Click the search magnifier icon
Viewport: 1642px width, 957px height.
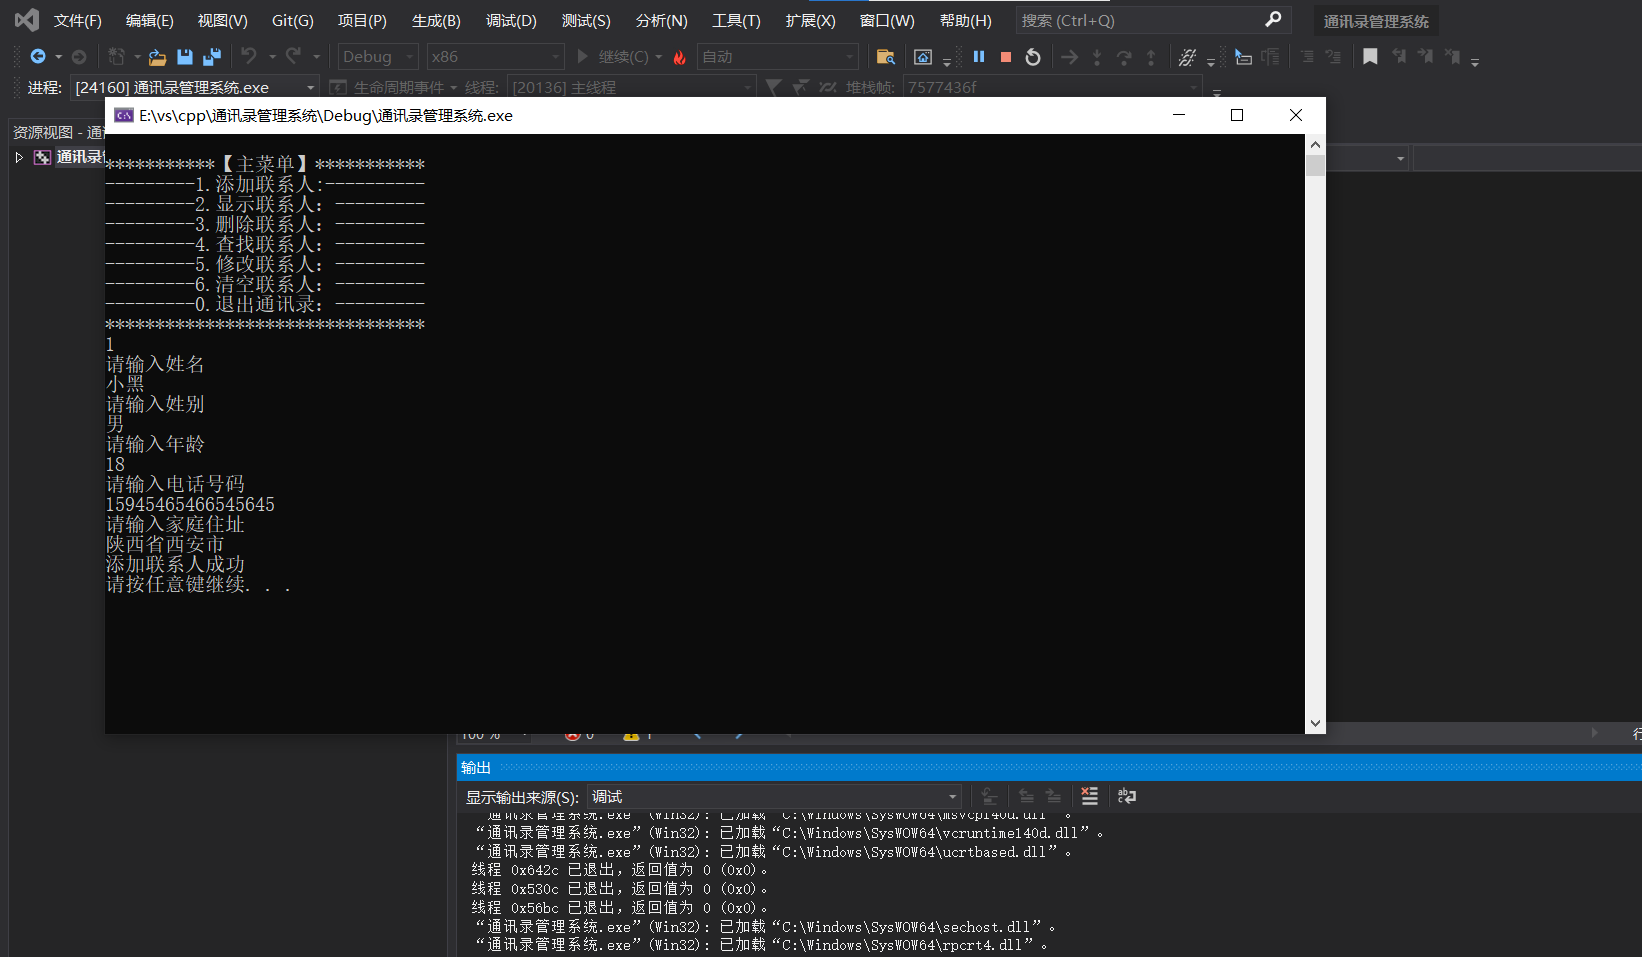(x=1273, y=20)
